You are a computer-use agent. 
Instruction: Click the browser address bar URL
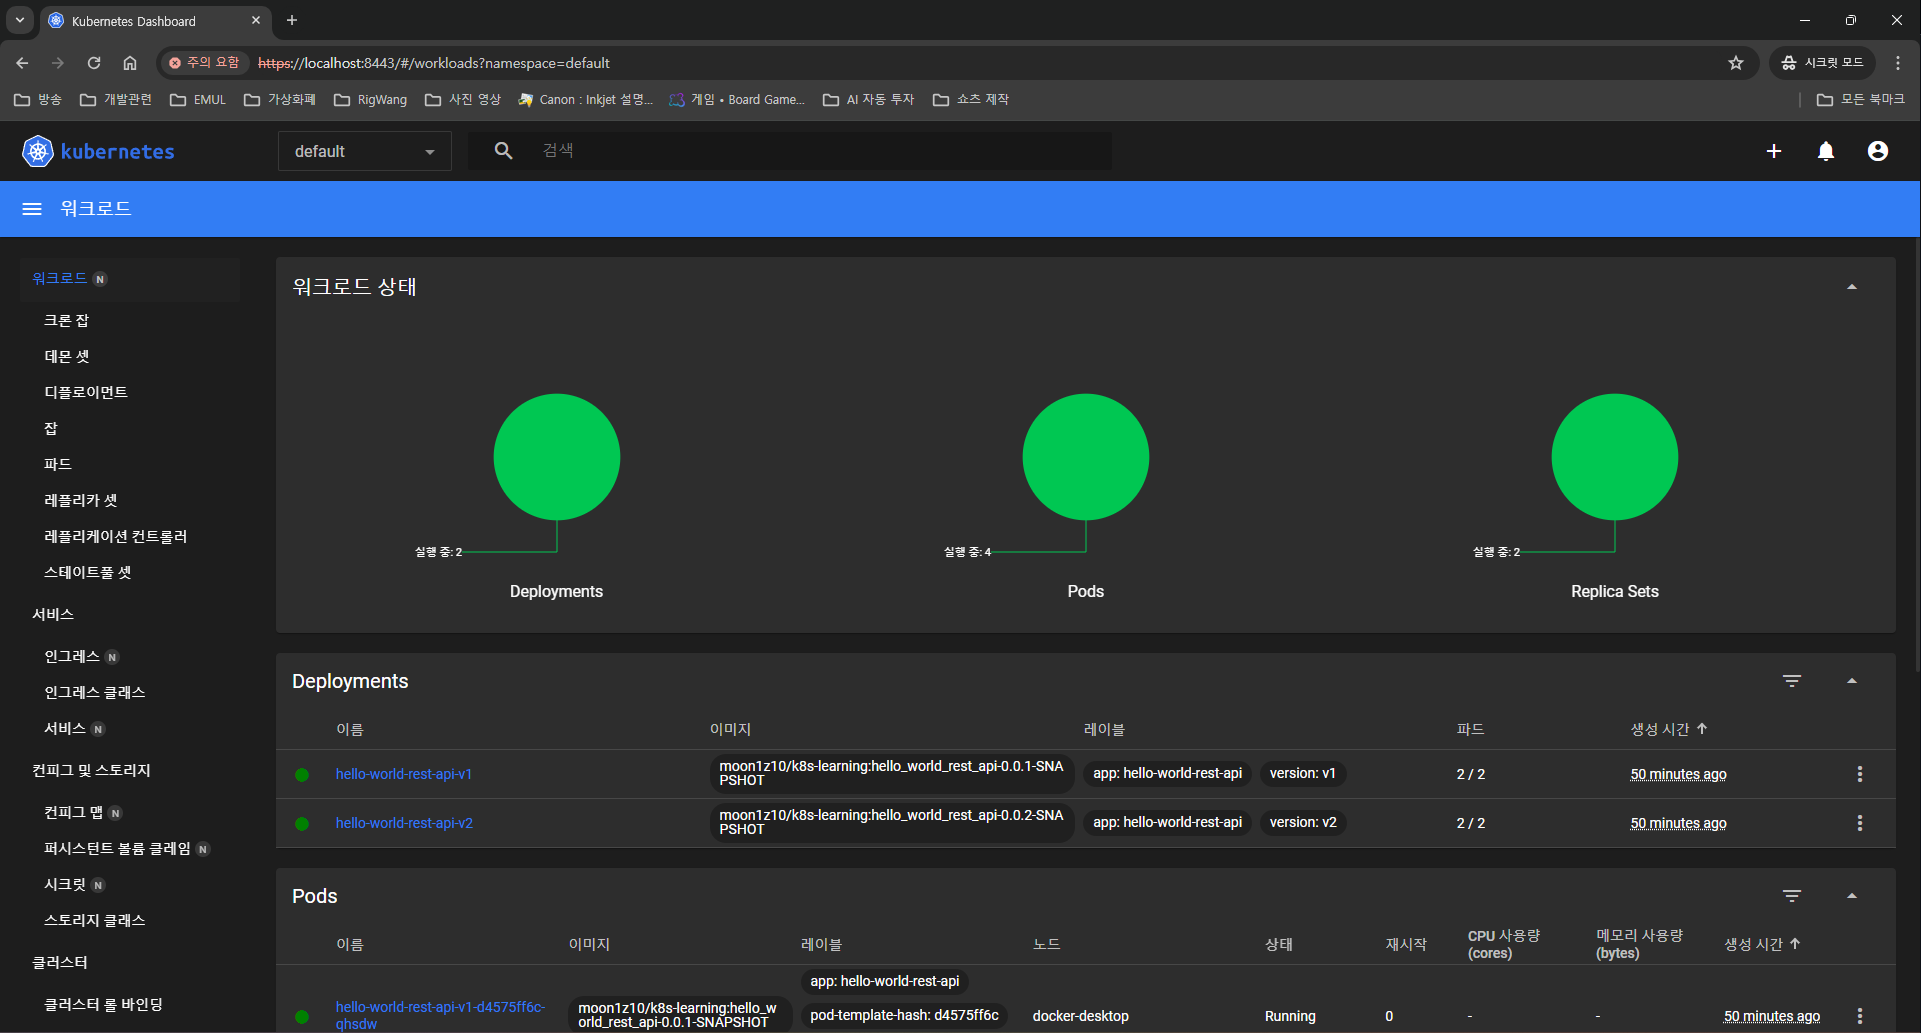434,63
